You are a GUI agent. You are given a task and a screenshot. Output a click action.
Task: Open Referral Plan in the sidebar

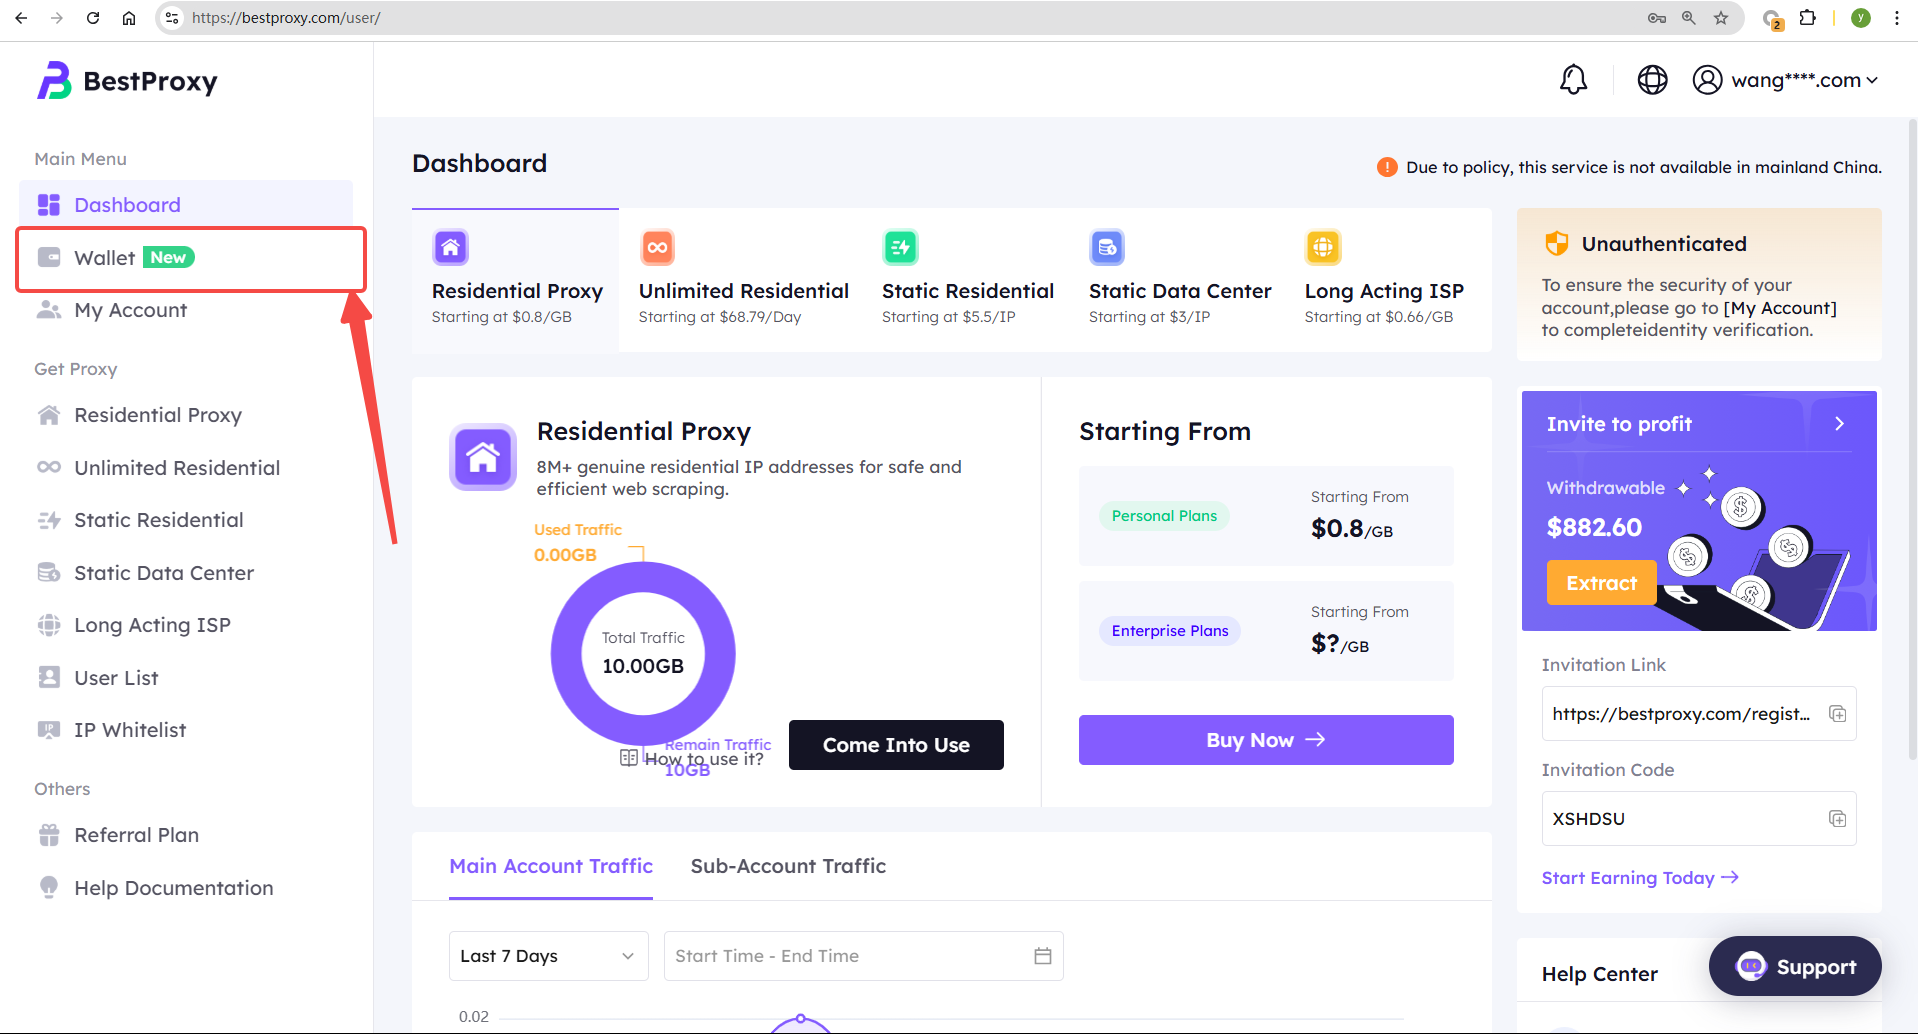186,835
